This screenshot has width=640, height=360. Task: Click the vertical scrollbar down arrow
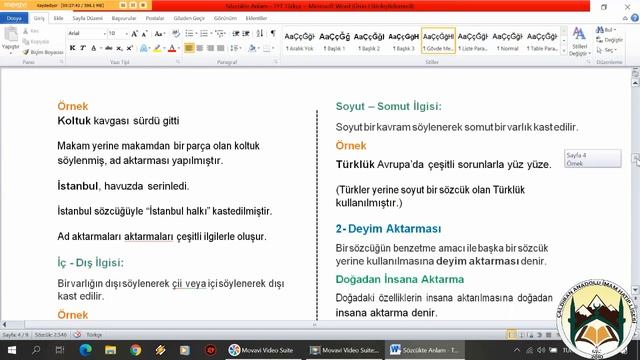click(635, 290)
